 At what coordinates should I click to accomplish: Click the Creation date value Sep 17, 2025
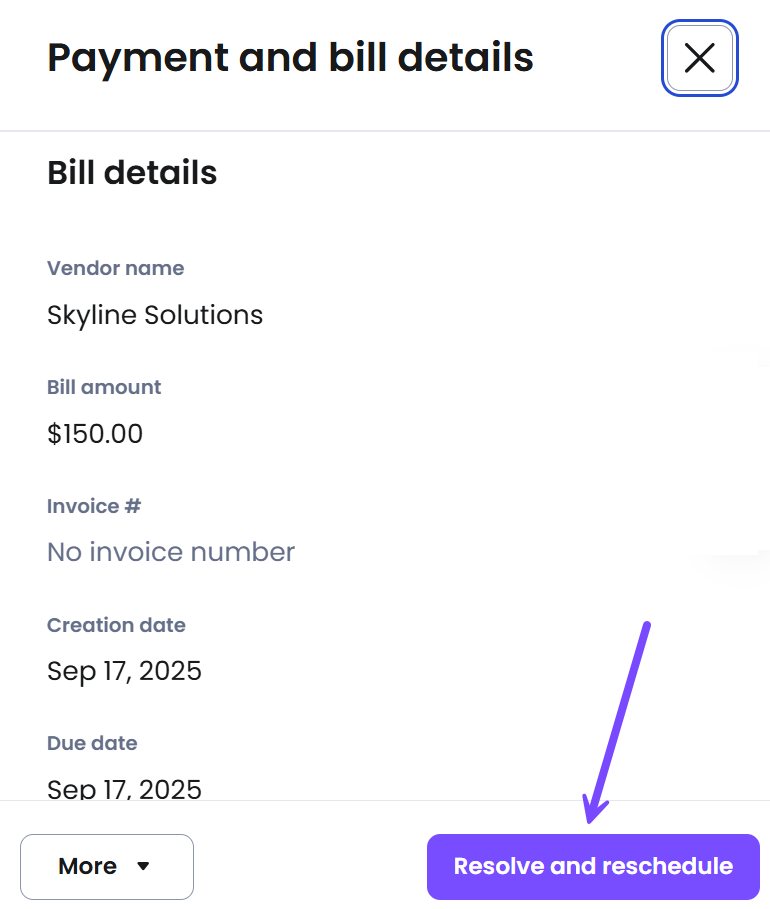pyautogui.click(x=124, y=670)
